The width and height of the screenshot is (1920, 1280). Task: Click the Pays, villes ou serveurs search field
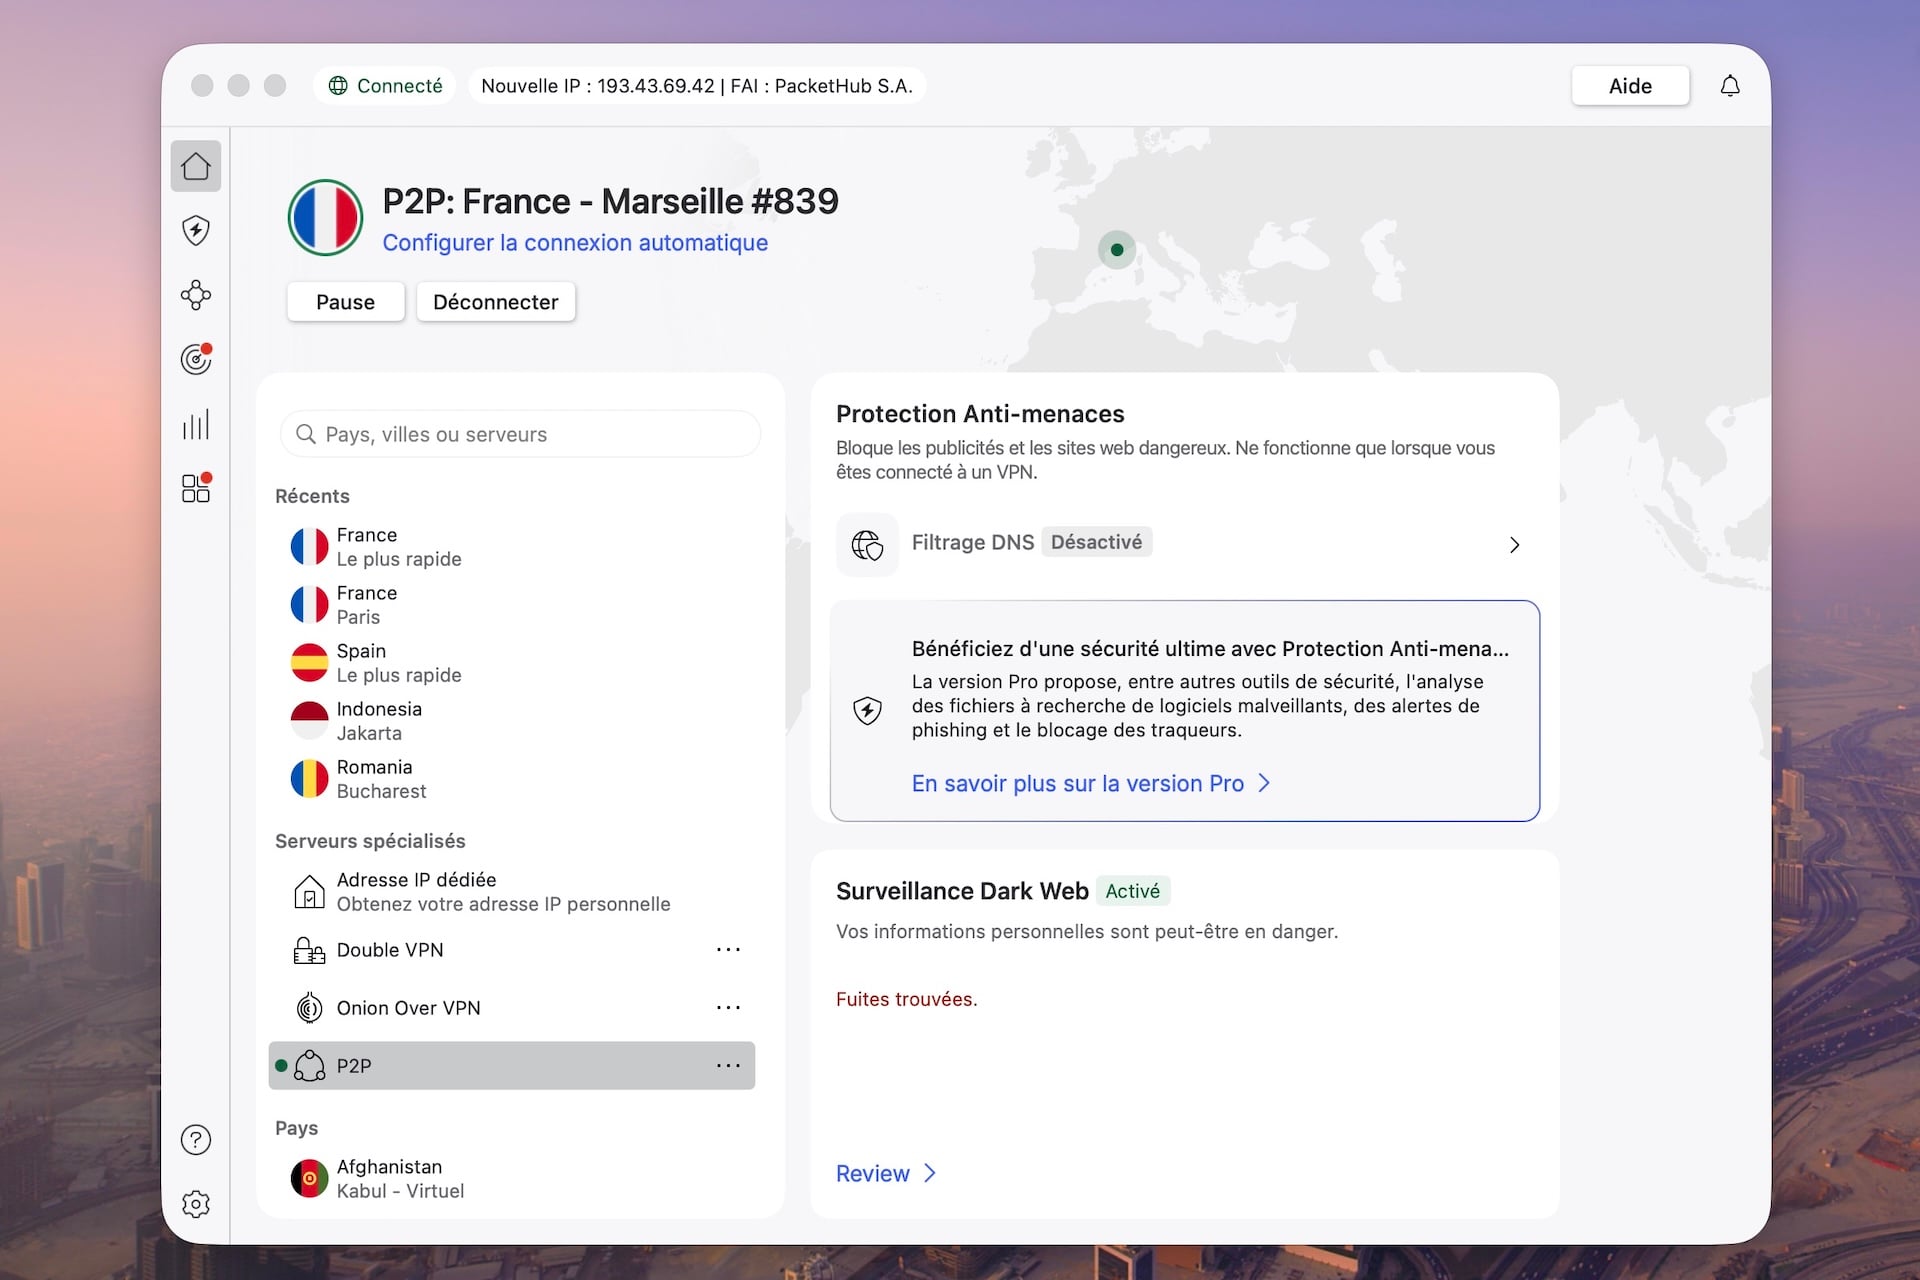519,433
